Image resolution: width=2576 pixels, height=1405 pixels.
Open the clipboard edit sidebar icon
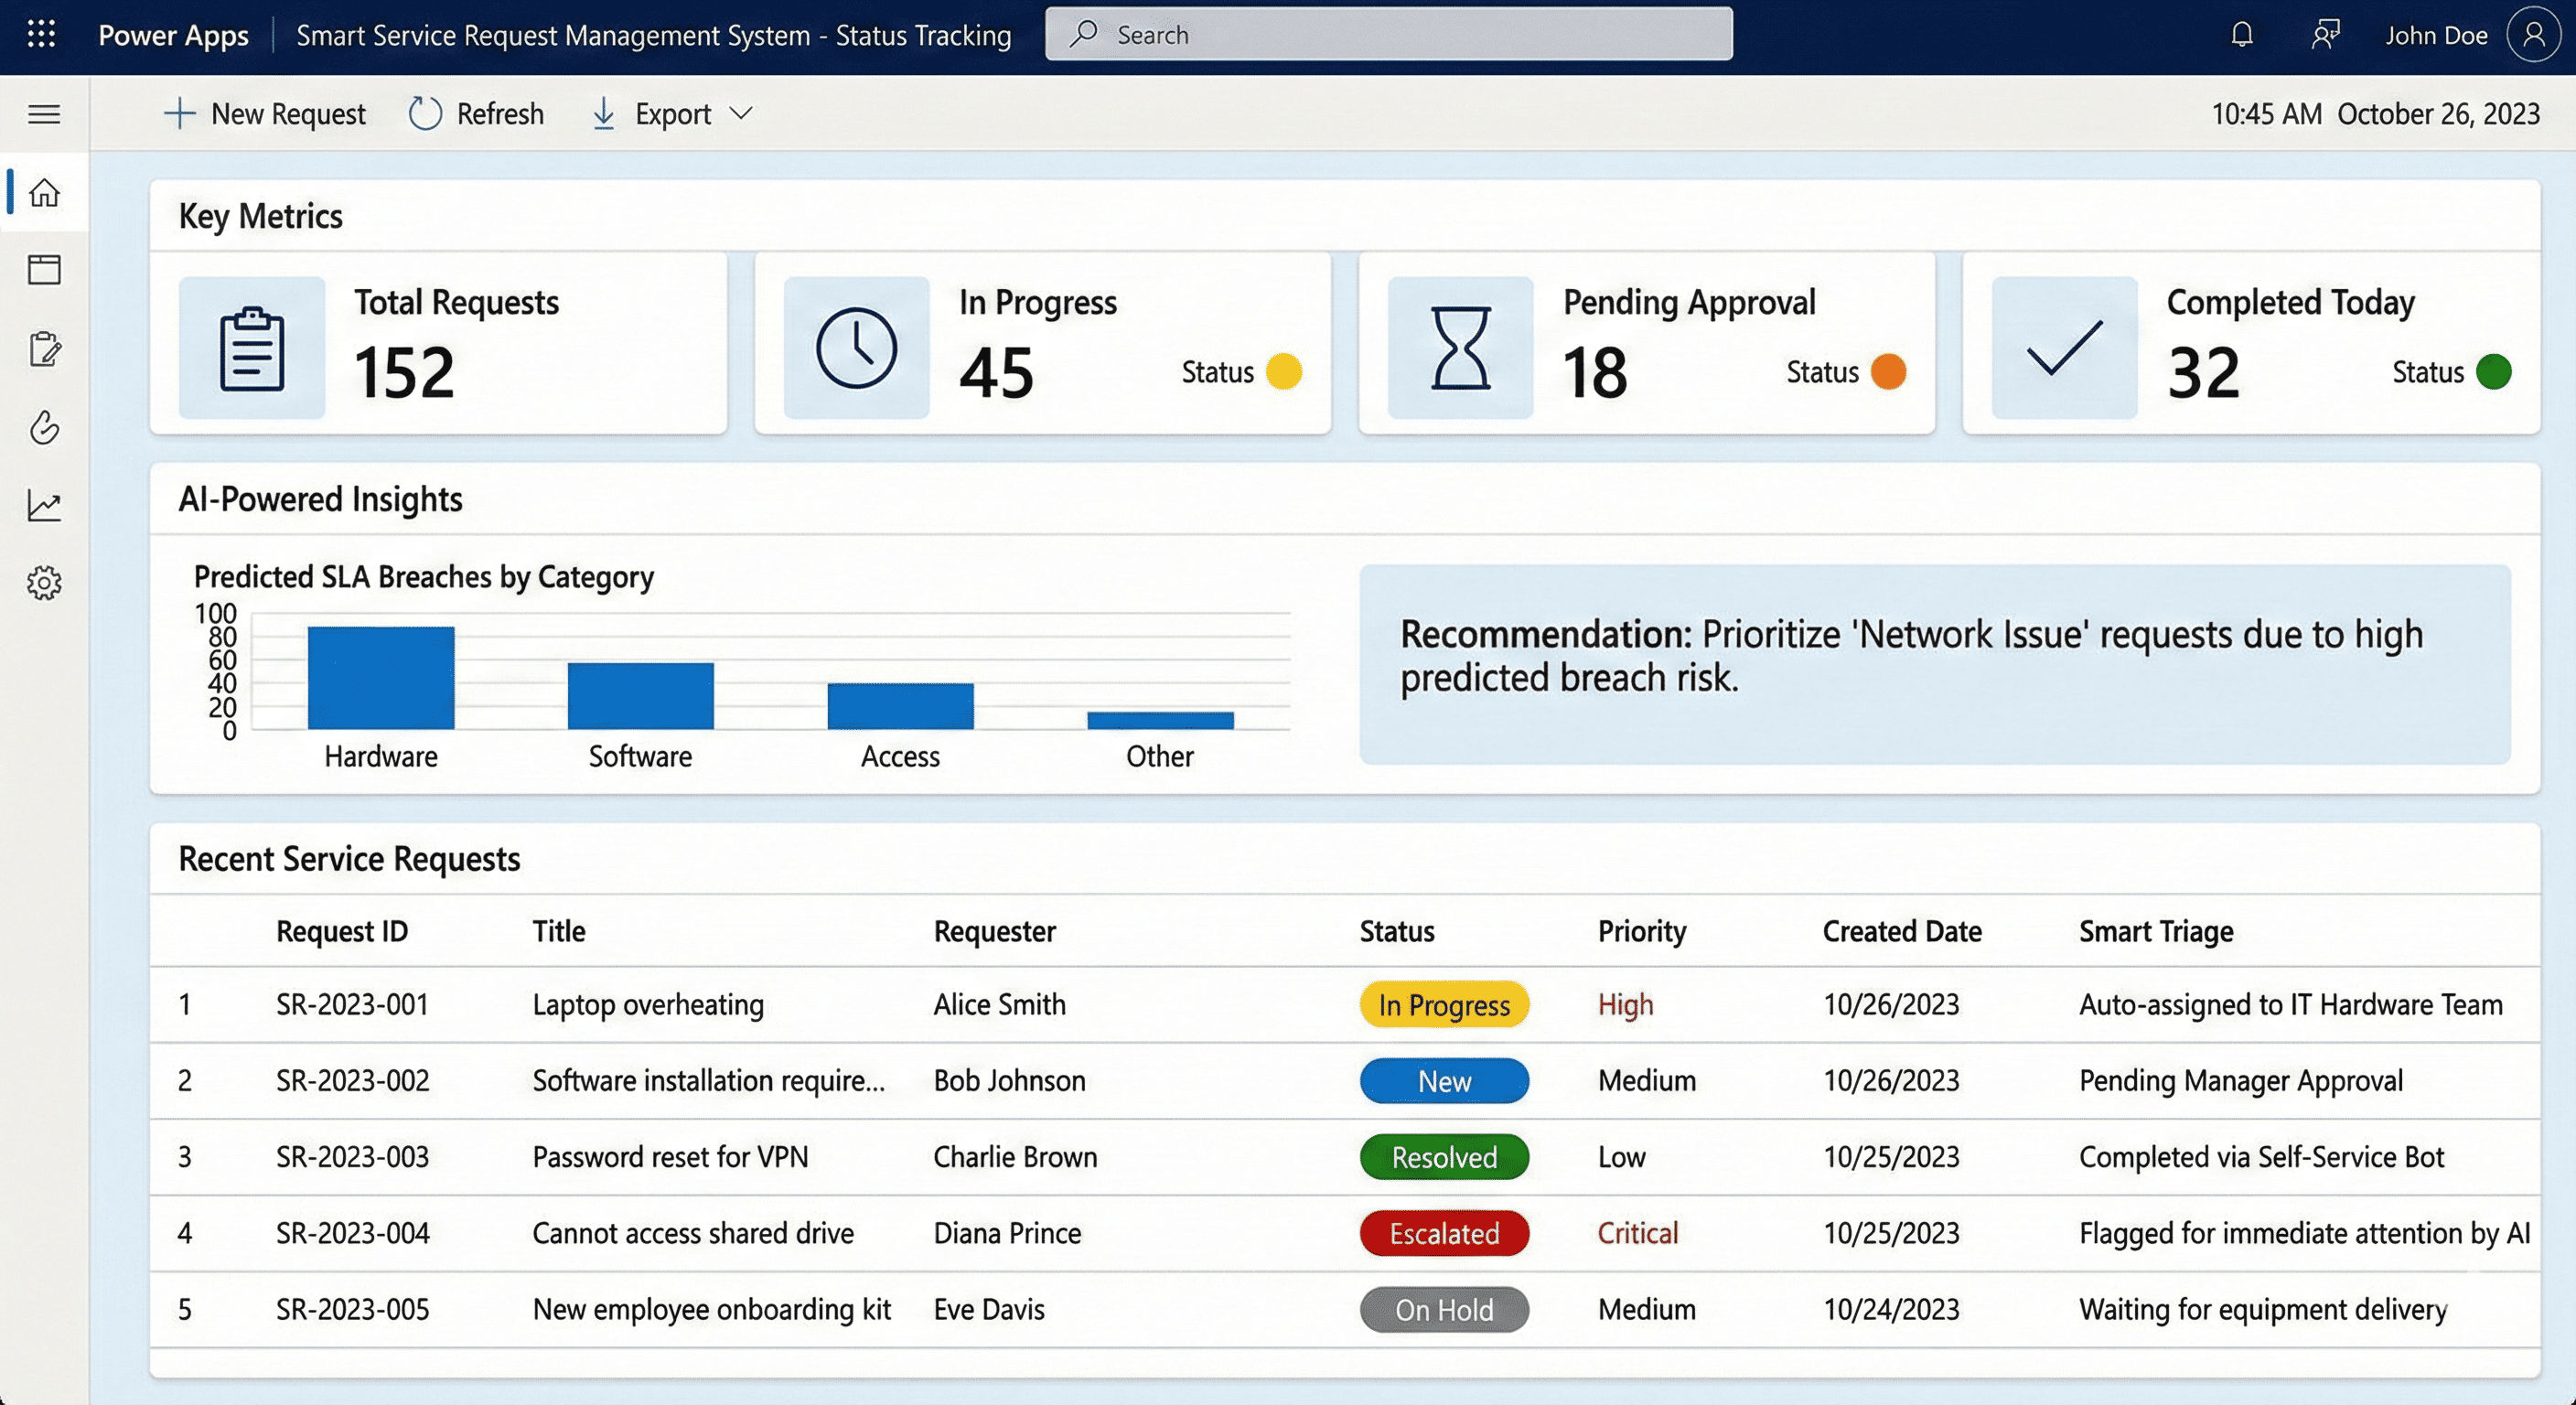(44, 349)
